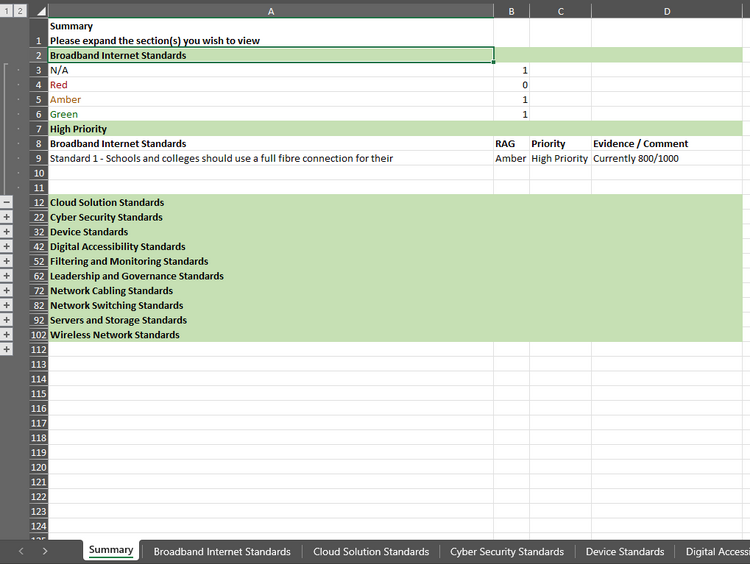Expand group beside row 62 Leadership and Governance
This screenshot has height=564, width=750.
click(6, 276)
